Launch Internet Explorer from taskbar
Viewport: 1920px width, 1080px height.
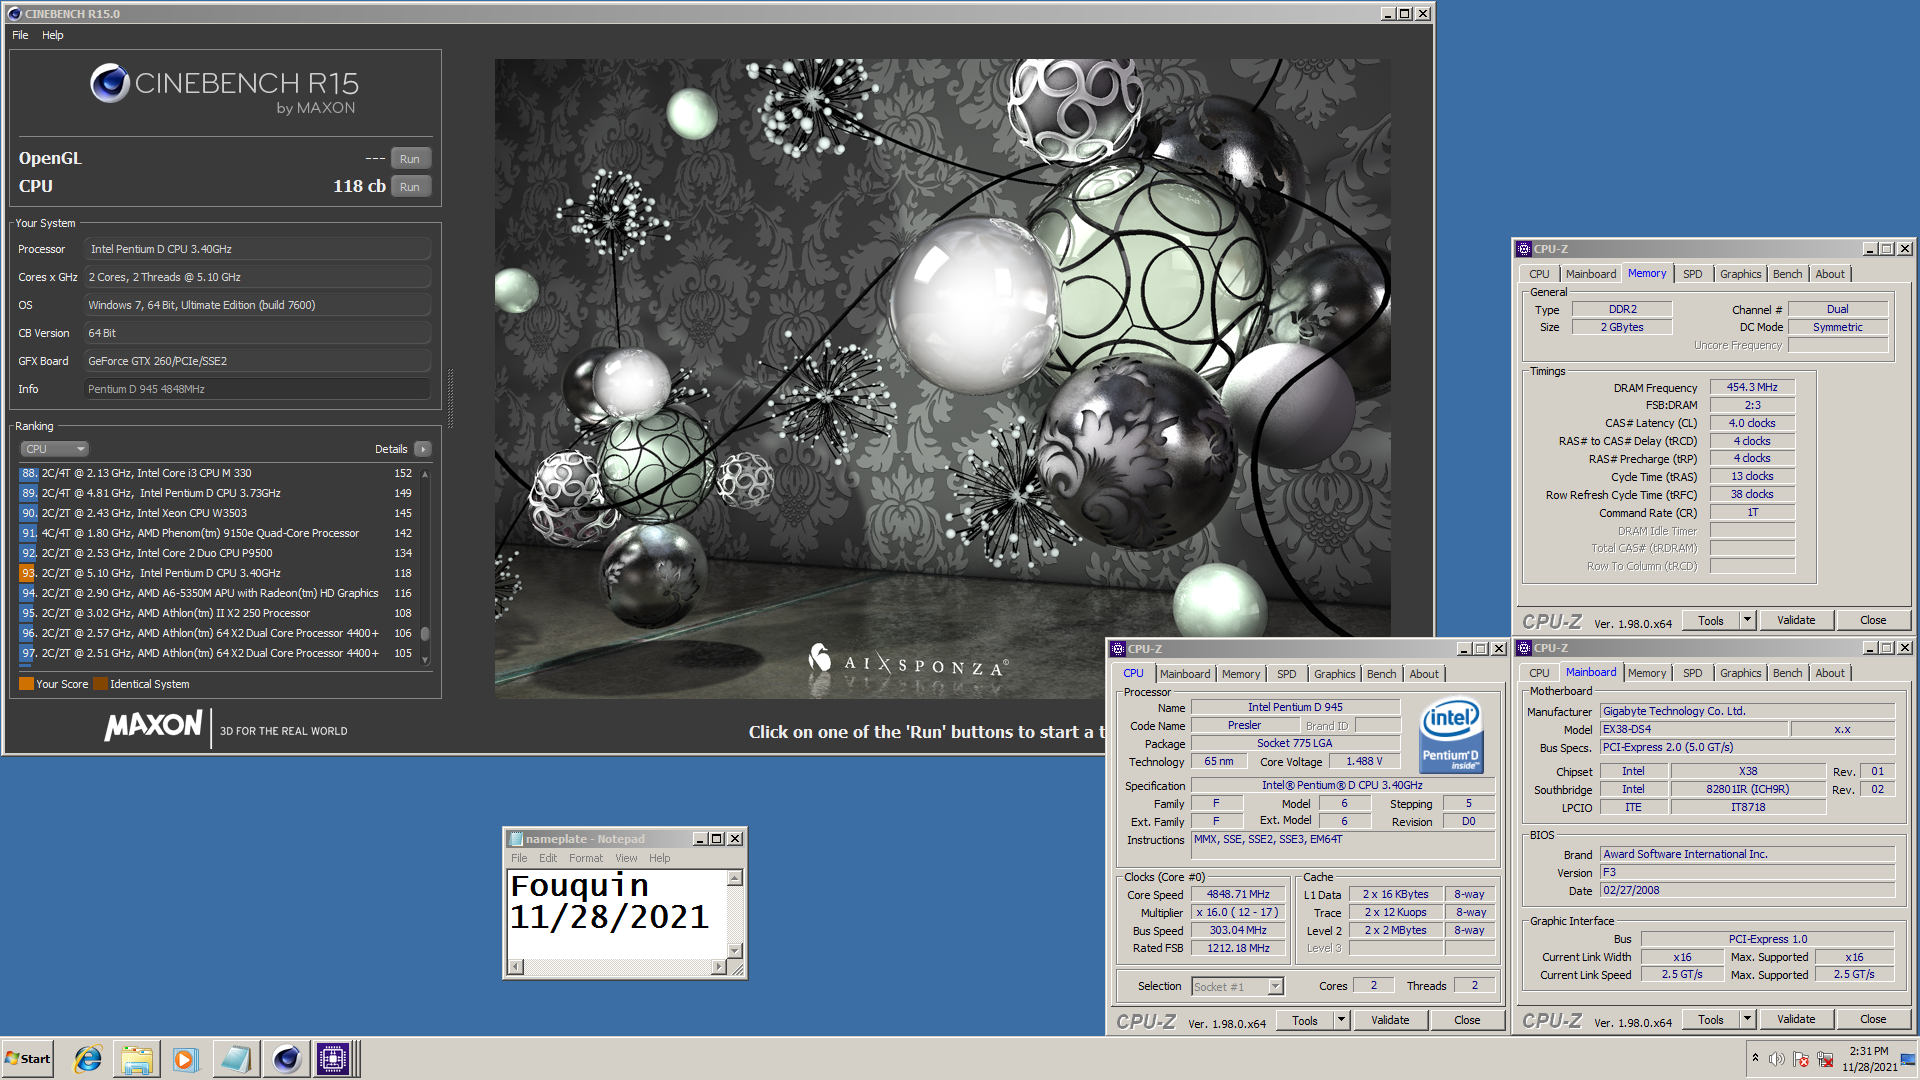88,1059
